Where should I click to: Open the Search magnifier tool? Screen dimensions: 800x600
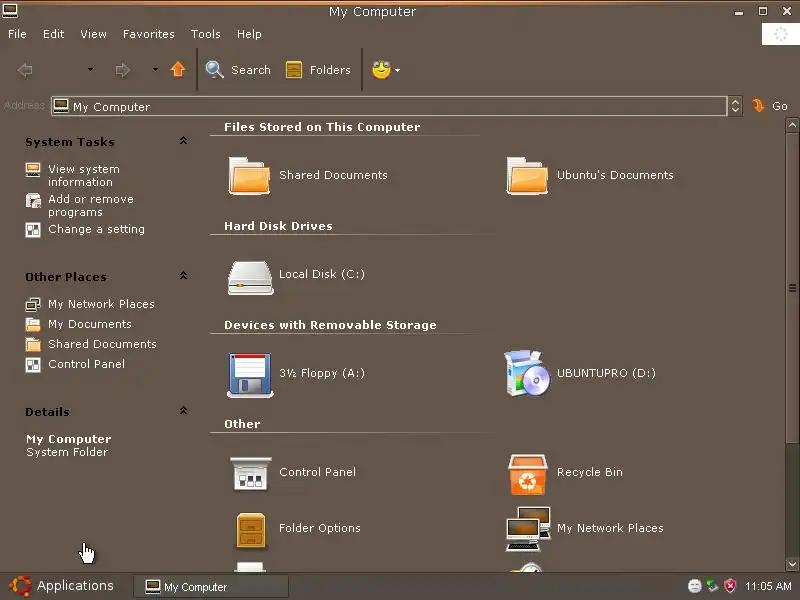point(214,69)
